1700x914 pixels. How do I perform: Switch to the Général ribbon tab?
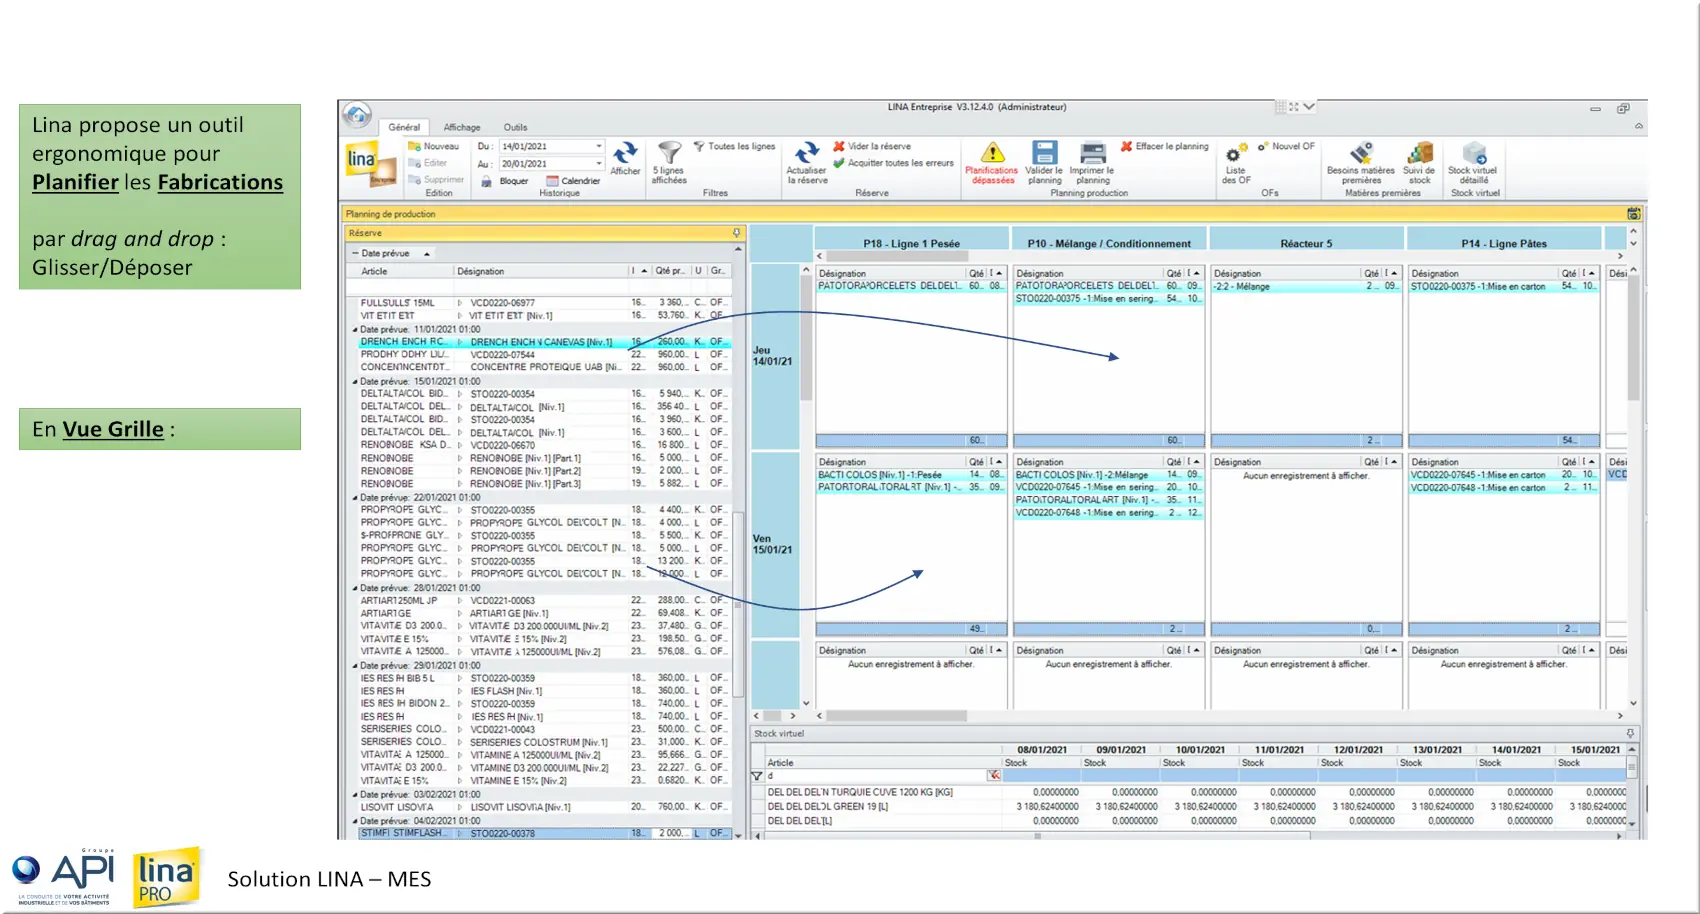click(x=404, y=127)
